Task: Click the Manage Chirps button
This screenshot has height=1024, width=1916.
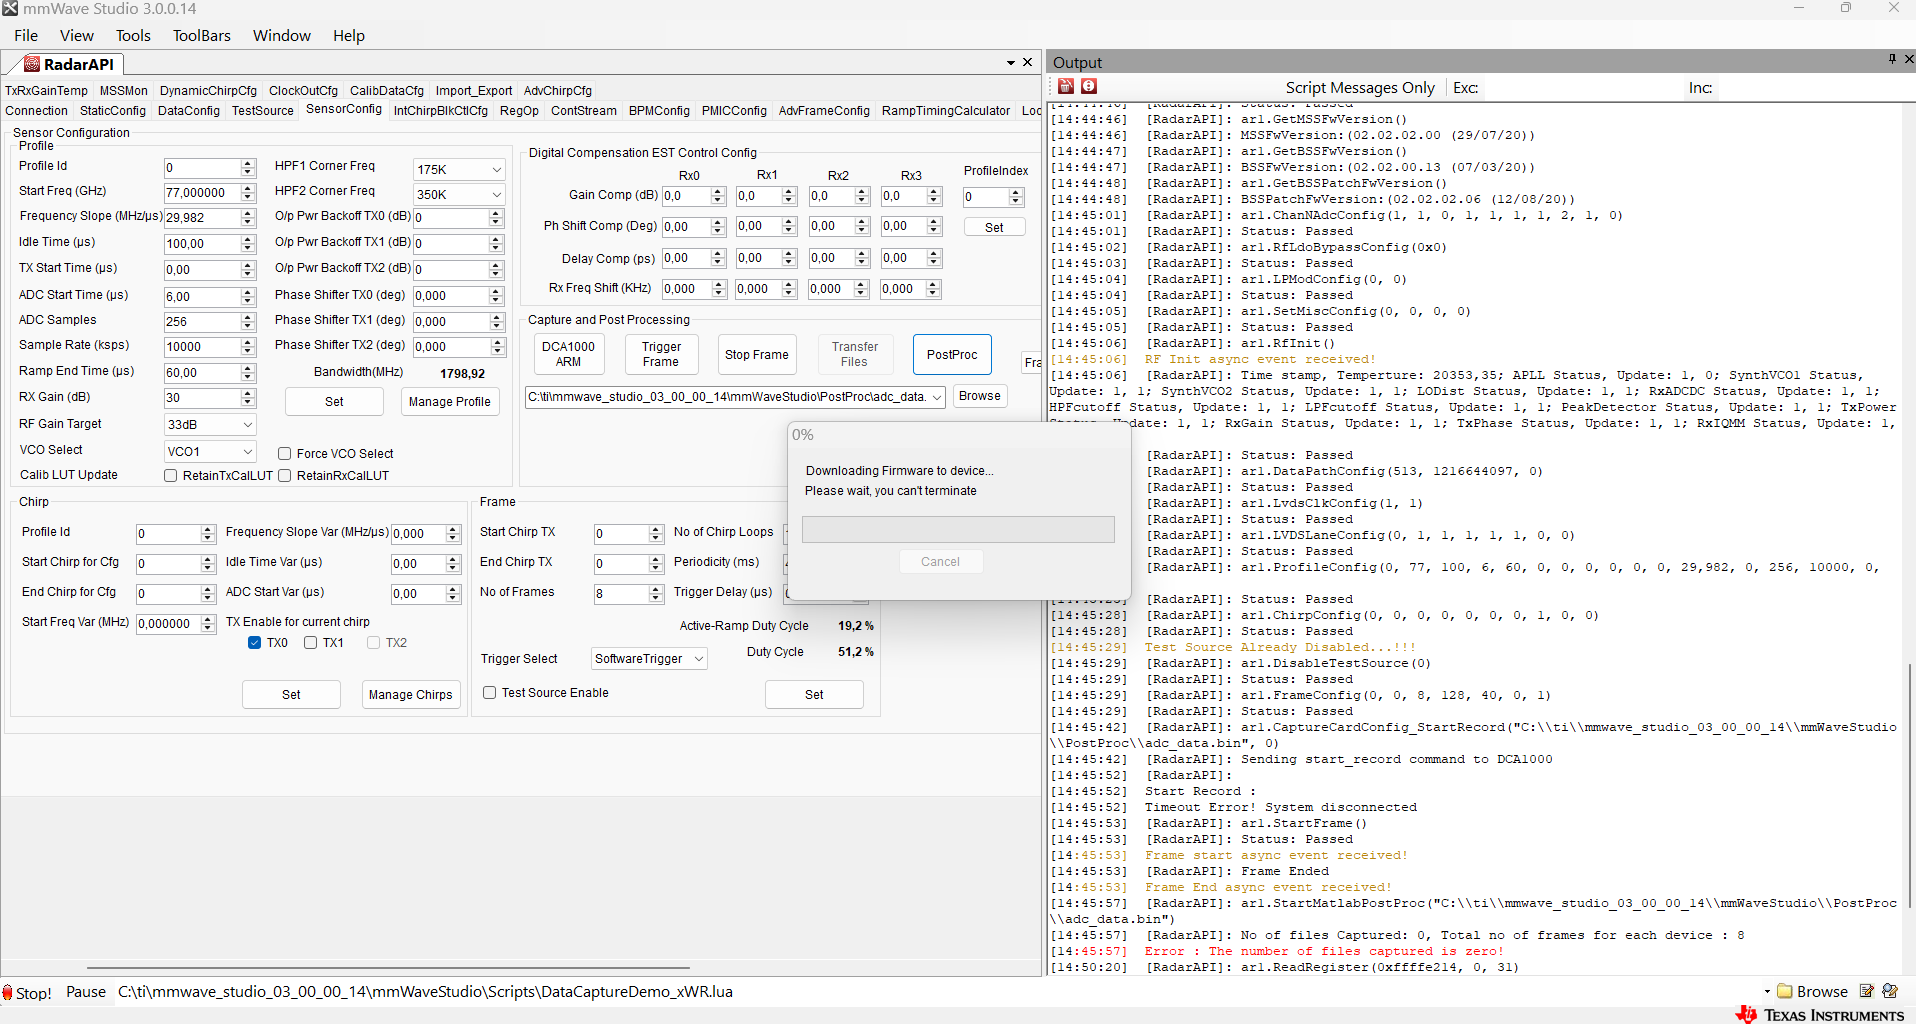Action: click(x=411, y=695)
